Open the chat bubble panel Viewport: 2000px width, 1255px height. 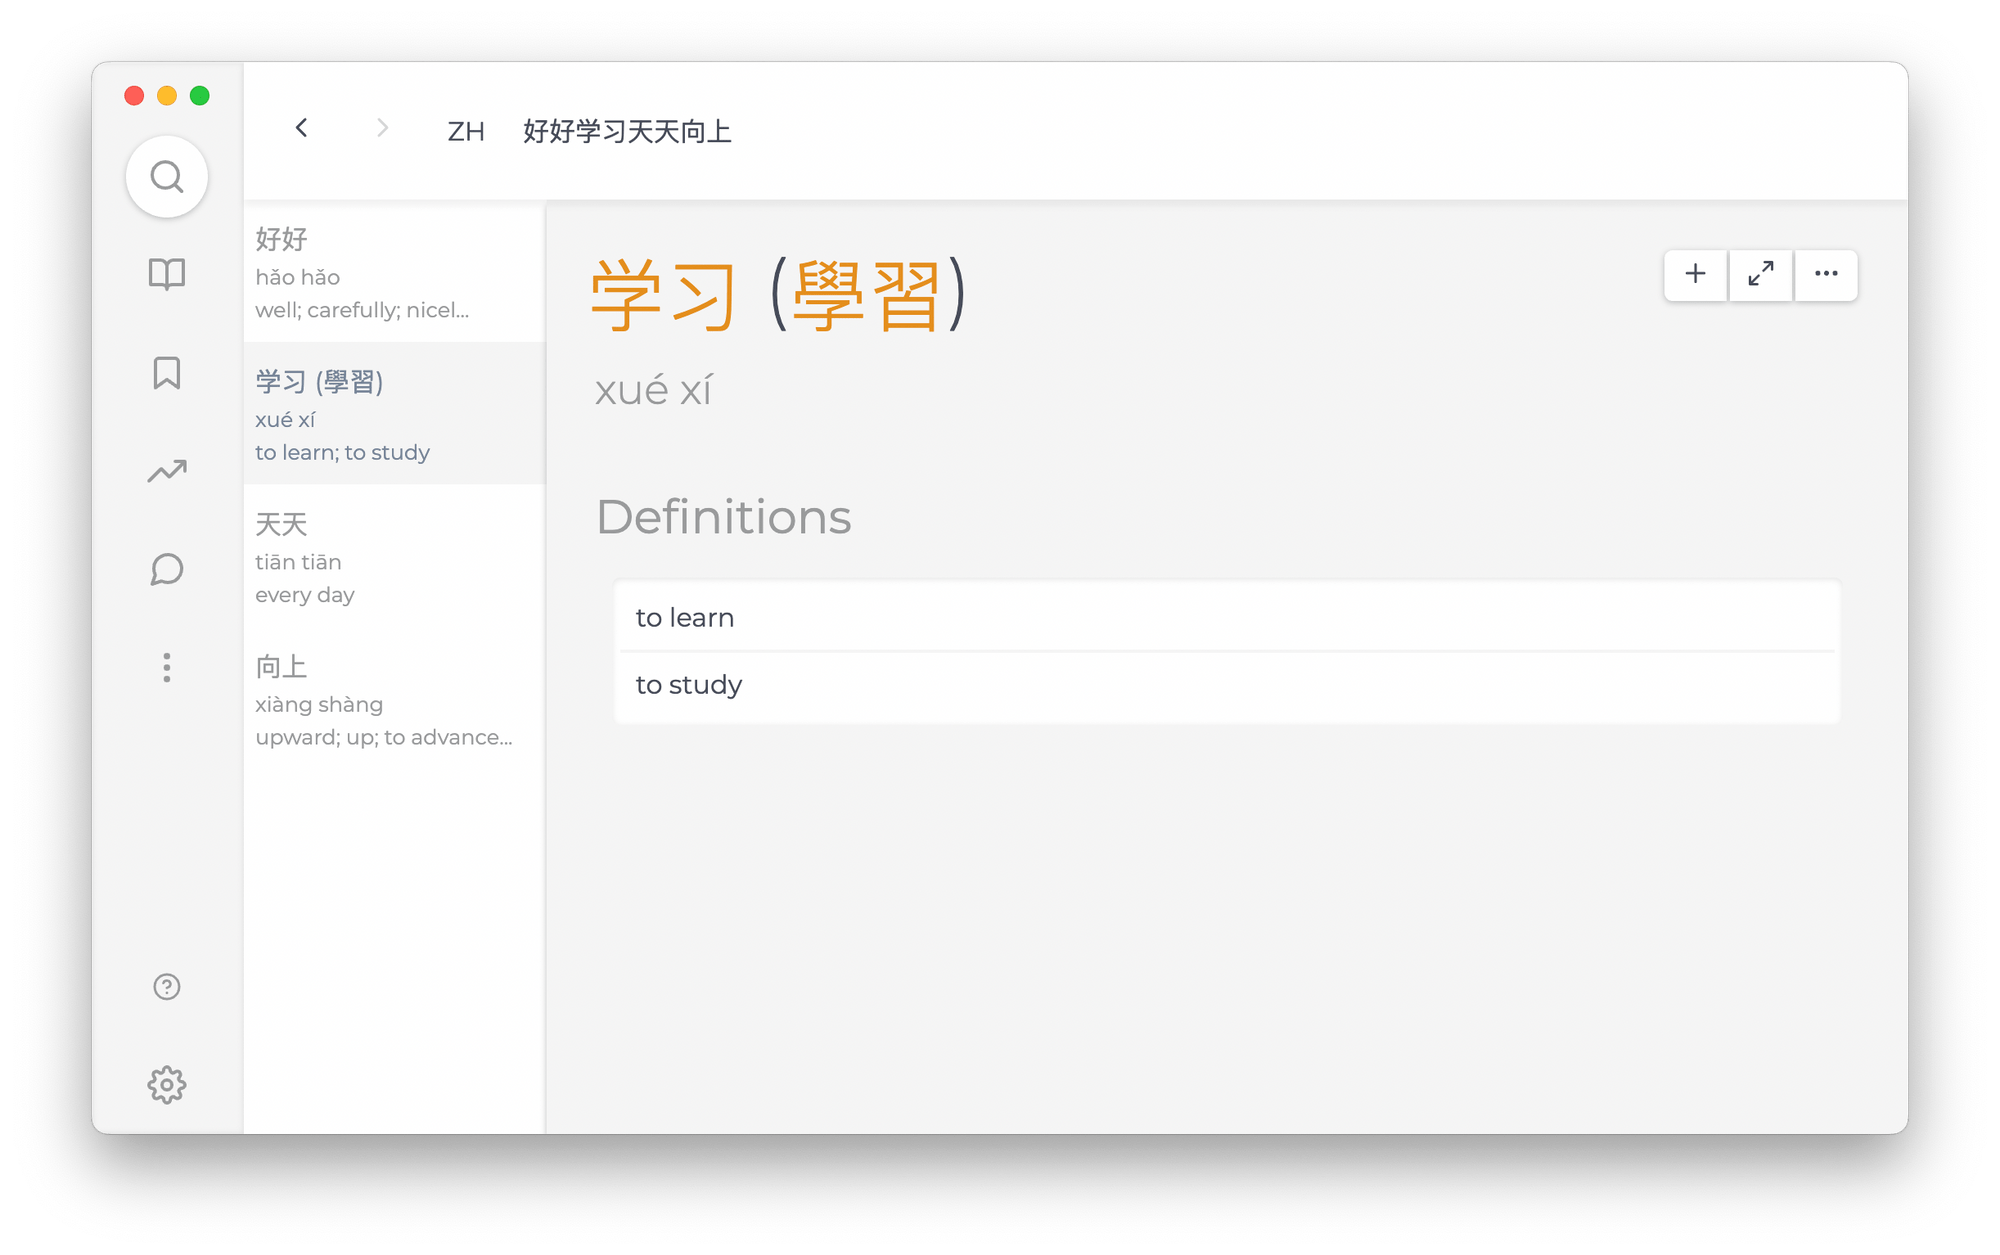(x=166, y=569)
